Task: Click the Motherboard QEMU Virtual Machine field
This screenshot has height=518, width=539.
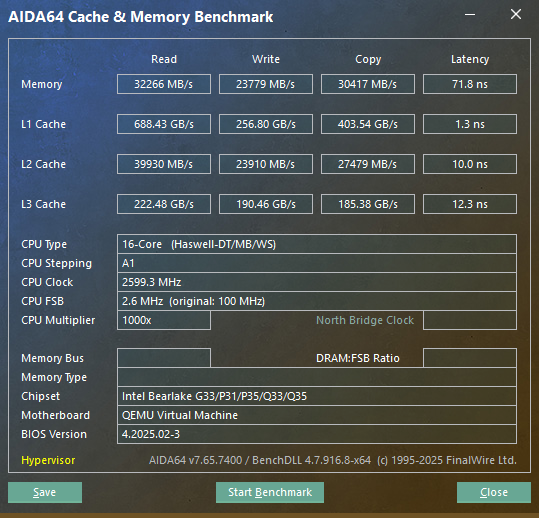Action: tap(317, 415)
